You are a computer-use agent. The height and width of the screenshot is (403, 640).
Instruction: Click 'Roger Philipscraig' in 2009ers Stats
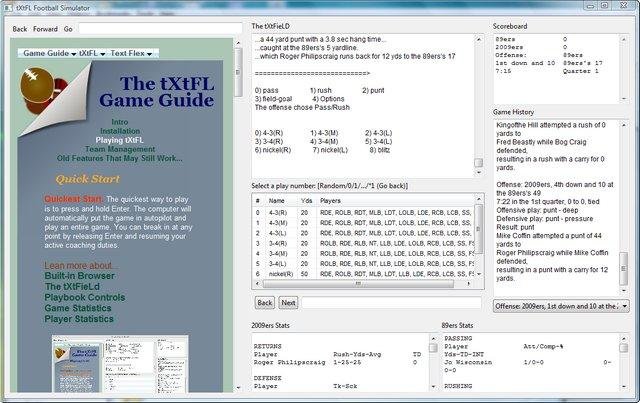pos(290,363)
